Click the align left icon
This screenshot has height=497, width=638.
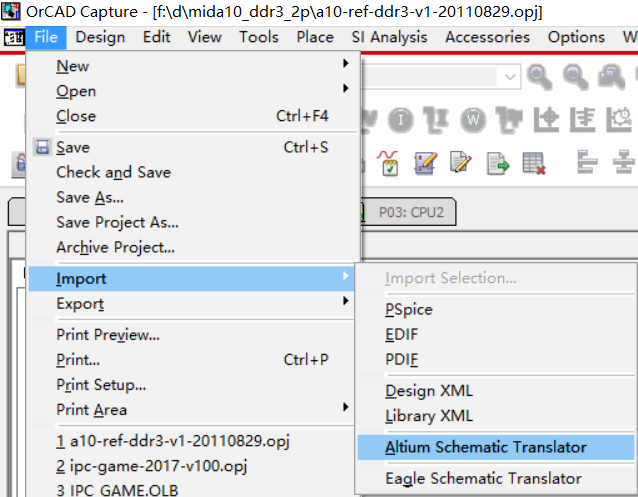587,162
